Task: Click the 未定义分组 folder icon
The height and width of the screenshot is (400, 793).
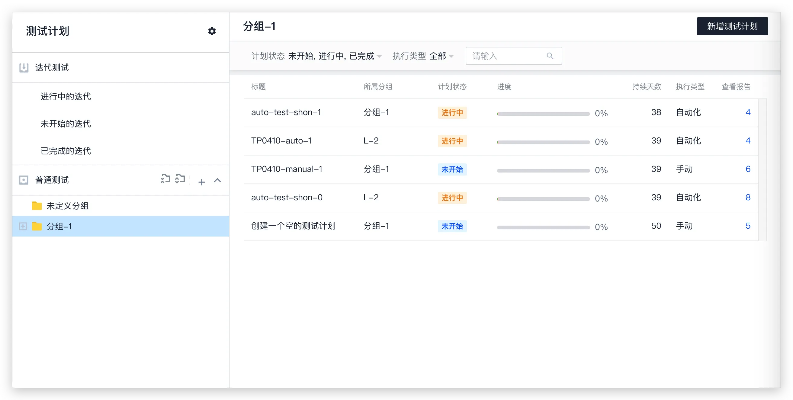Action: tap(37, 205)
